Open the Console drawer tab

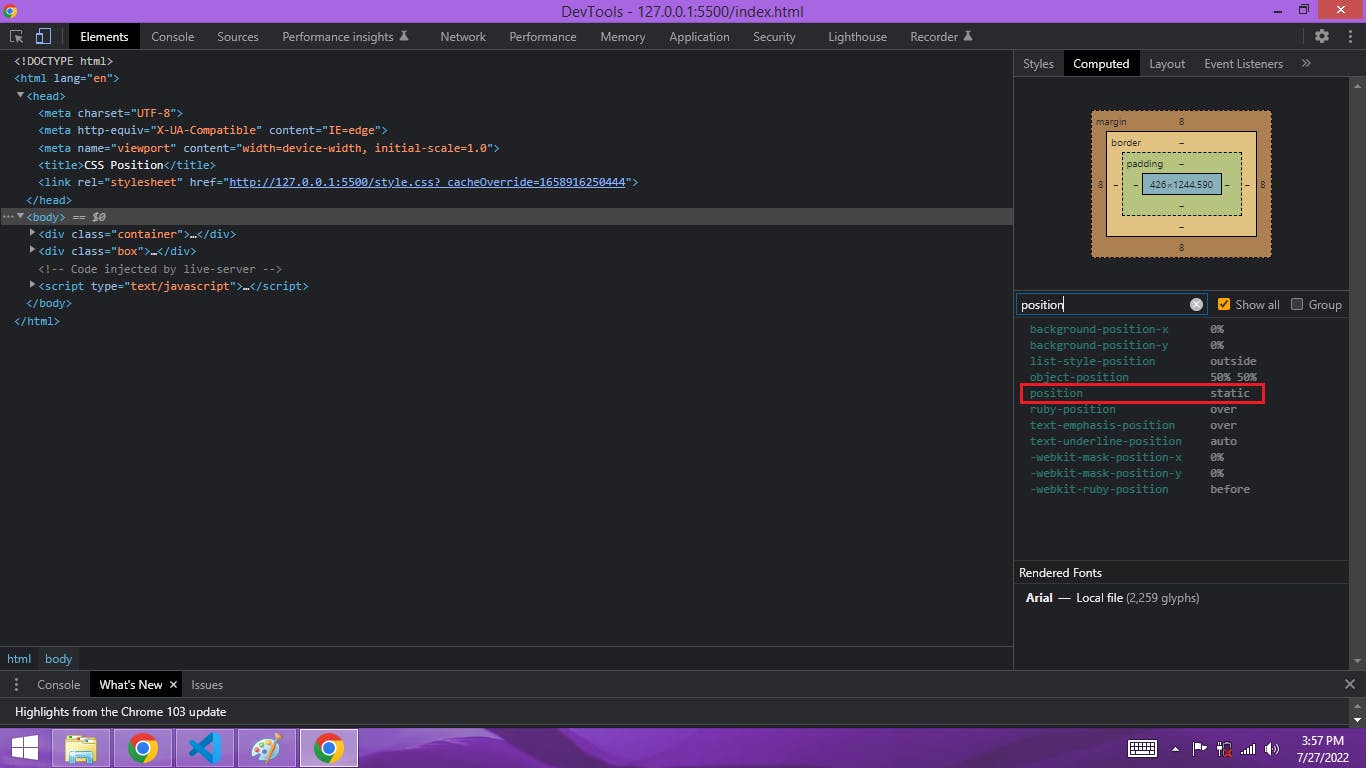(58, 685)
